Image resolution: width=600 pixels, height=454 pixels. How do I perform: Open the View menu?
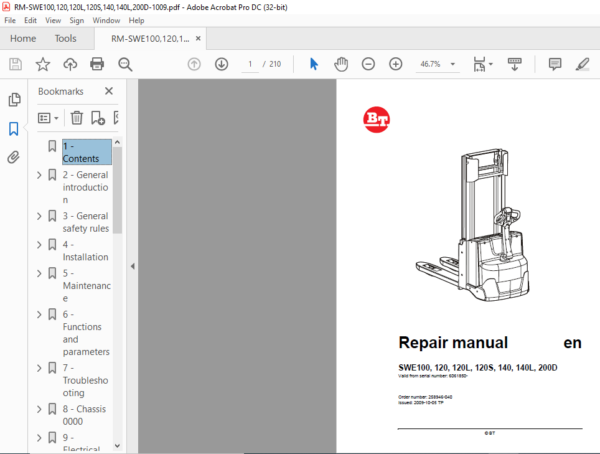(53, 21)
